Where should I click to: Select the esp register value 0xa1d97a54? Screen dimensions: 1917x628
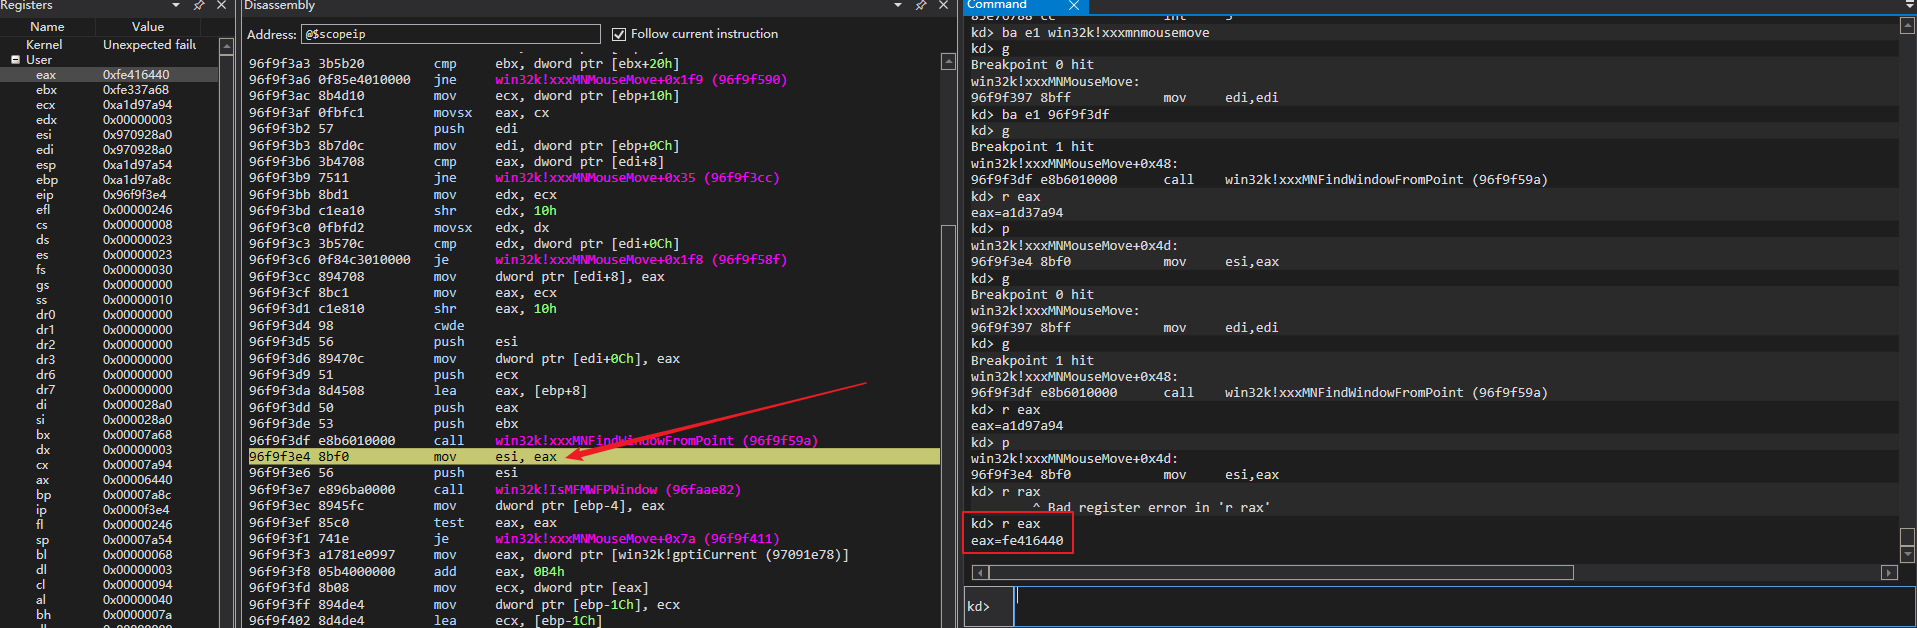click(137, 165)
